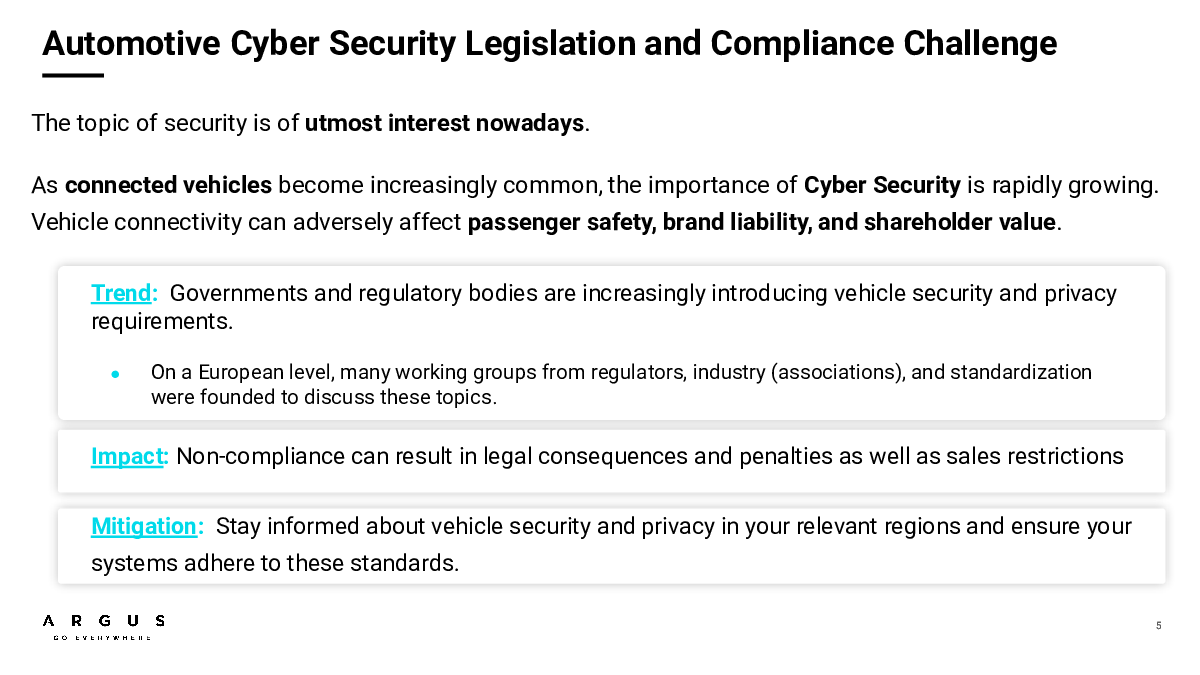Image resolution: width=1200 pixels, height=675 pixels.
Task: Click the black underline bar below title
Action: point(73,75)
